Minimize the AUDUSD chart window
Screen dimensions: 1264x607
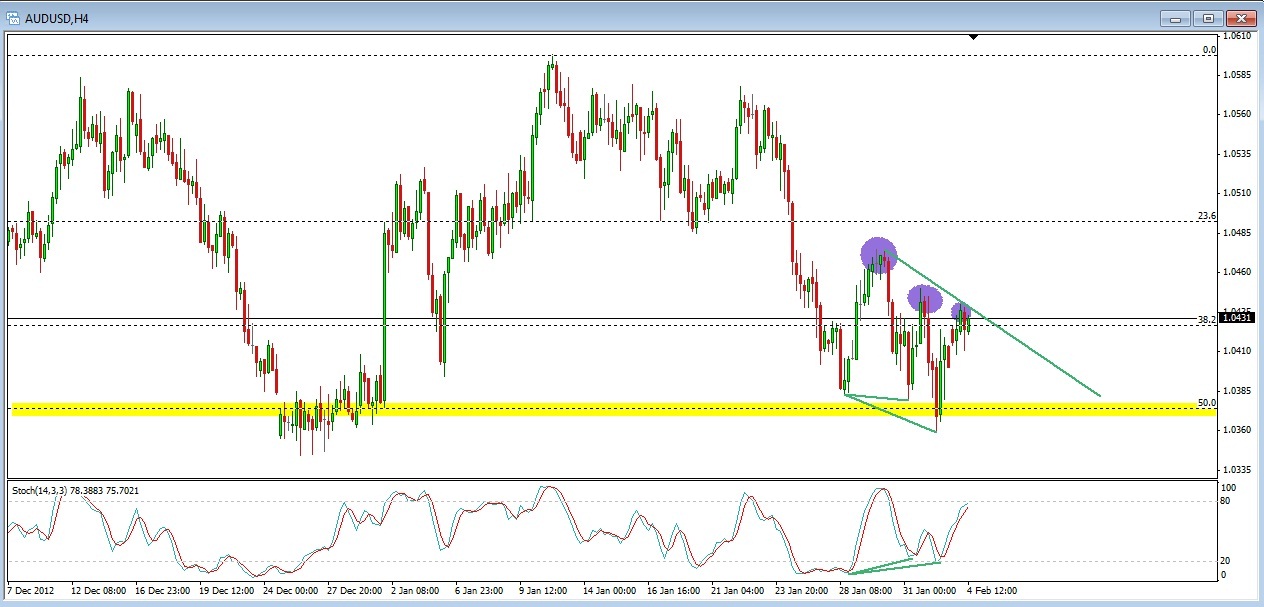click(x=1176, y=18)
